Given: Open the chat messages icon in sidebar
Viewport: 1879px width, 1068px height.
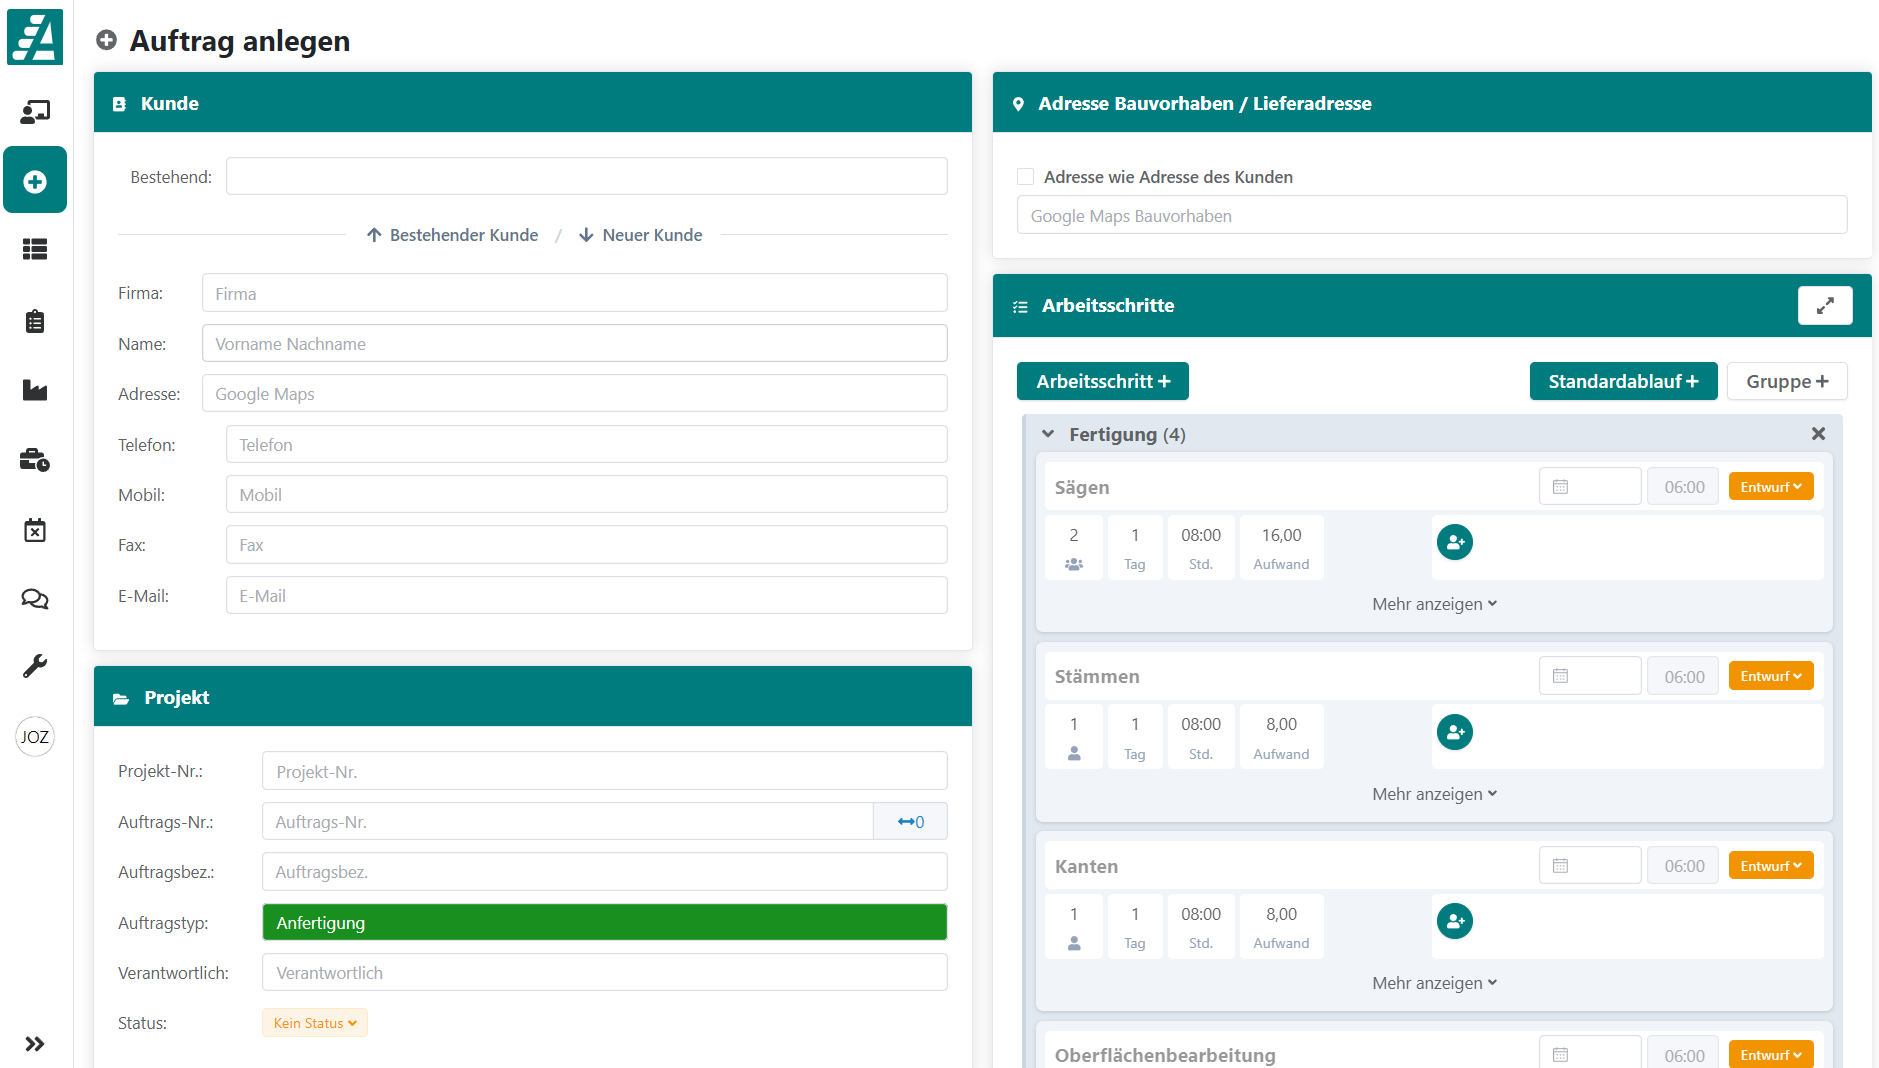Looking at the screenshot, I should click(35, 599).
